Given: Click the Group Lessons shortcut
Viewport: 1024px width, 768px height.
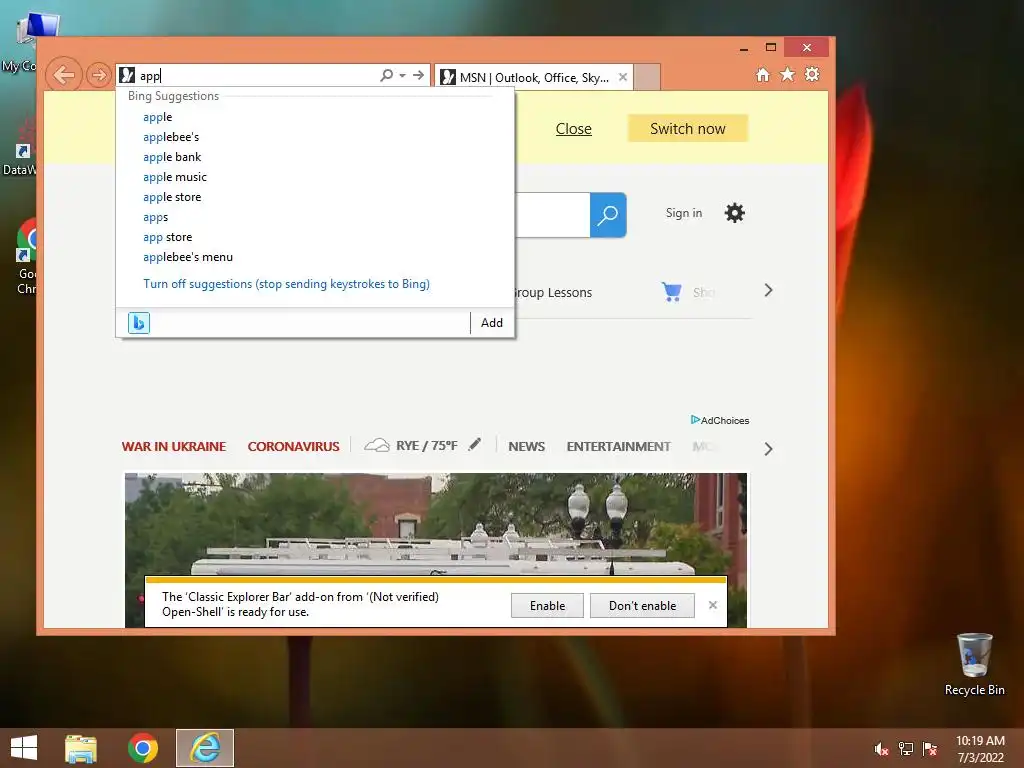Looking at the screenshot, I should pos(553,293).
